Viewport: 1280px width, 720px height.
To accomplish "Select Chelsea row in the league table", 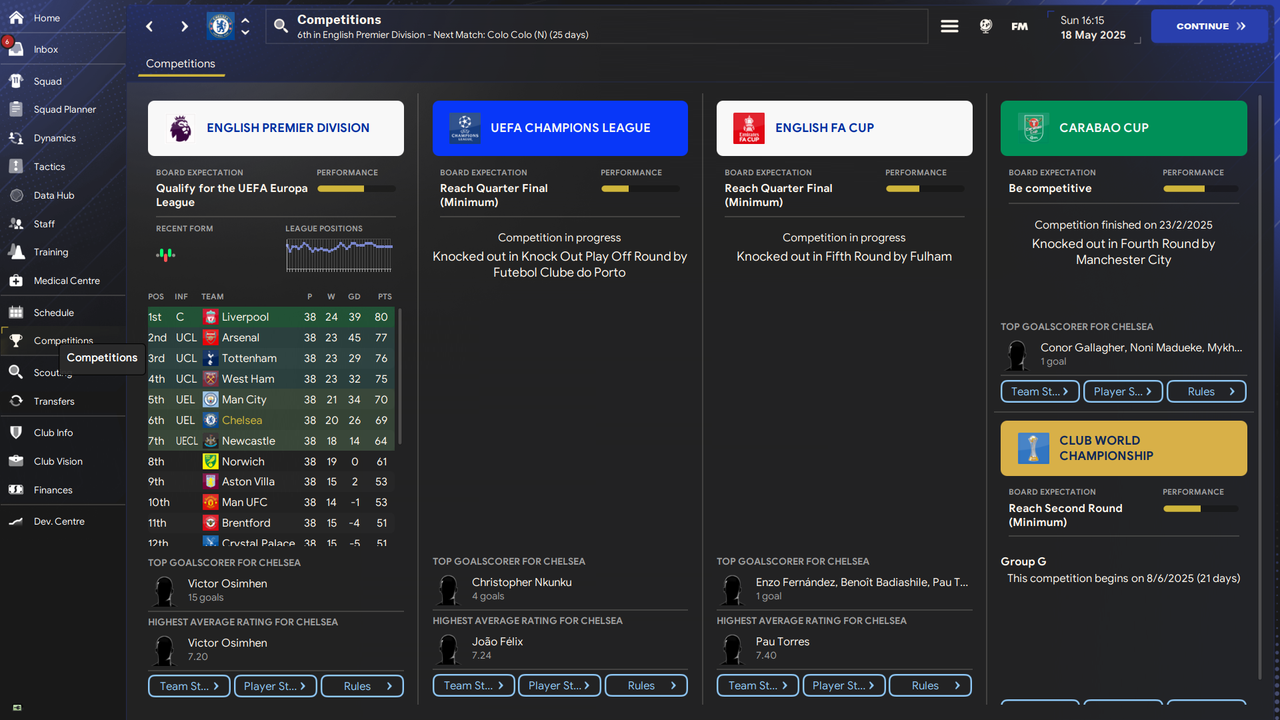I will 271,420.
